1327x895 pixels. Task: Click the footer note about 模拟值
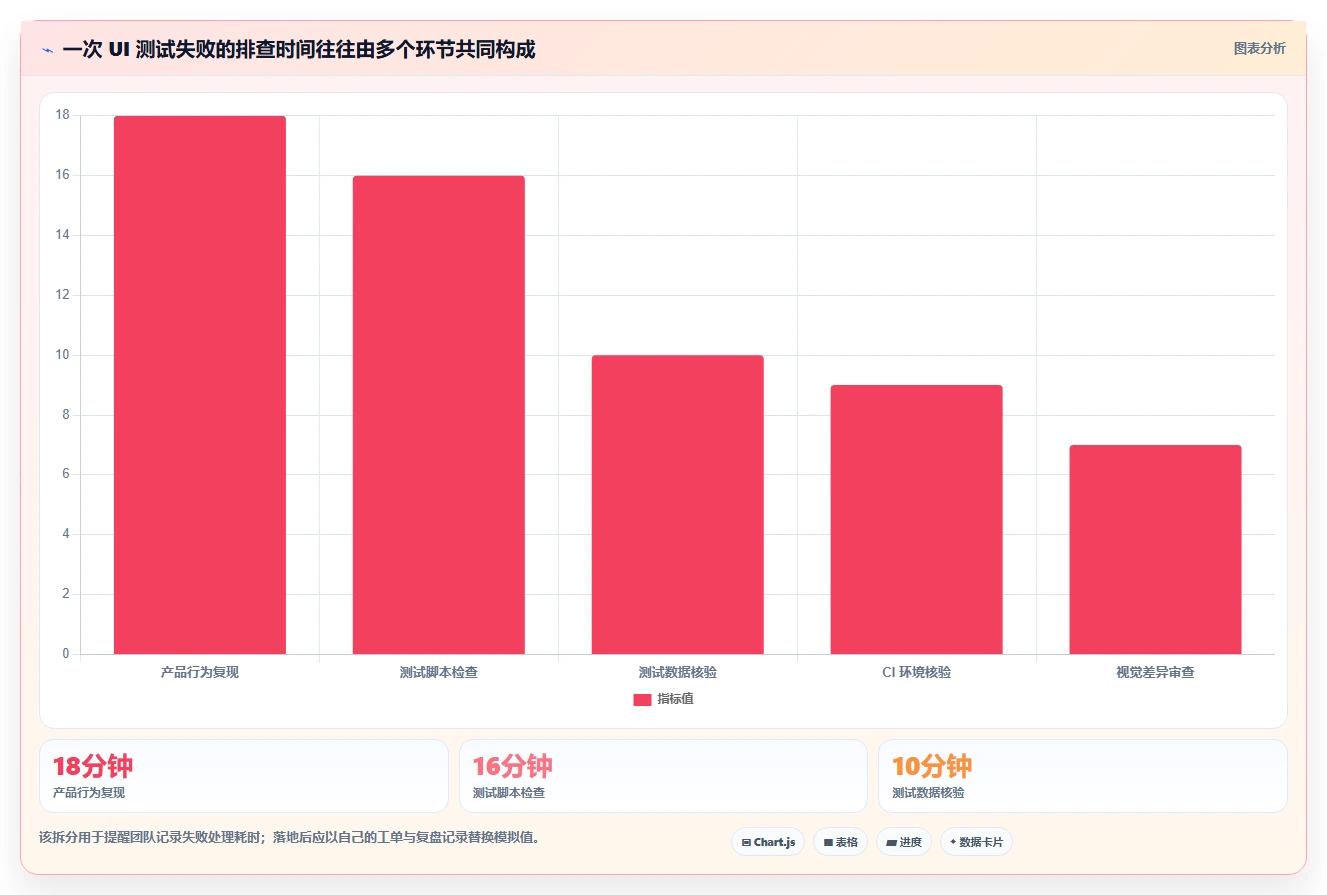289,837
